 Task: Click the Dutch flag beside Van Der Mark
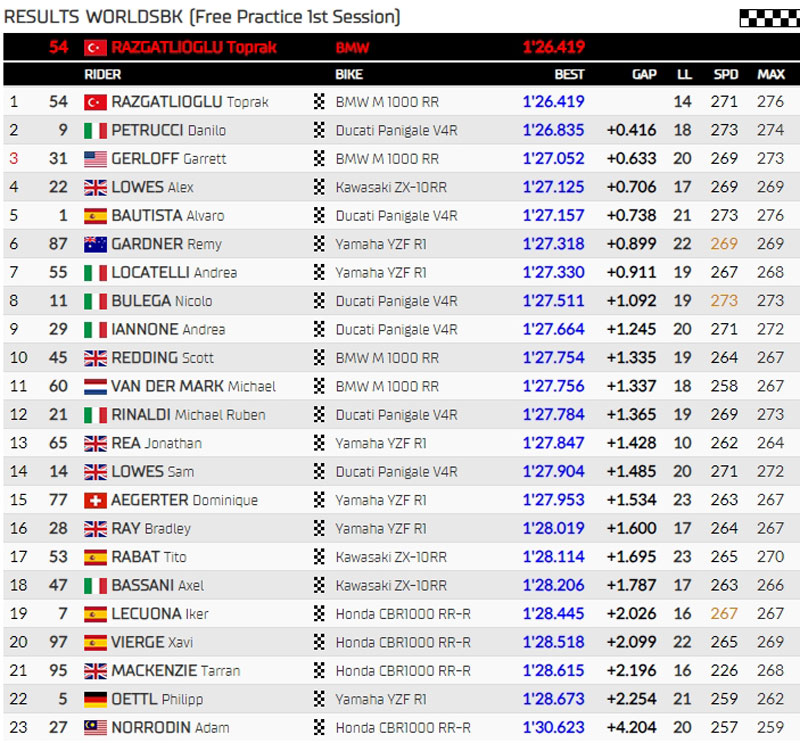click(x=95, y=386)
